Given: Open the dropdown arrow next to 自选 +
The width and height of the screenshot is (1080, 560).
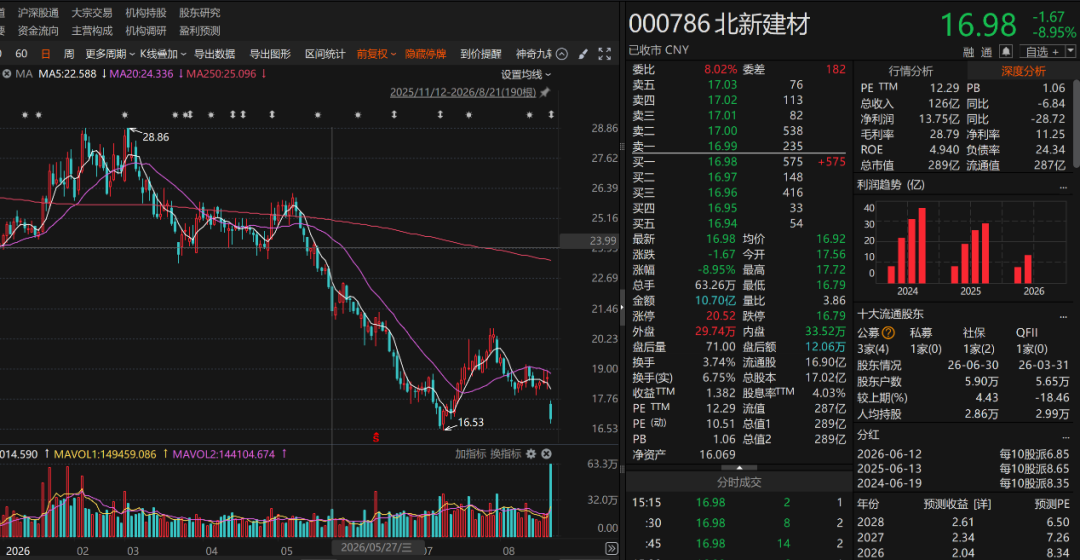Looking at the screenshot, I should 1070,52.
